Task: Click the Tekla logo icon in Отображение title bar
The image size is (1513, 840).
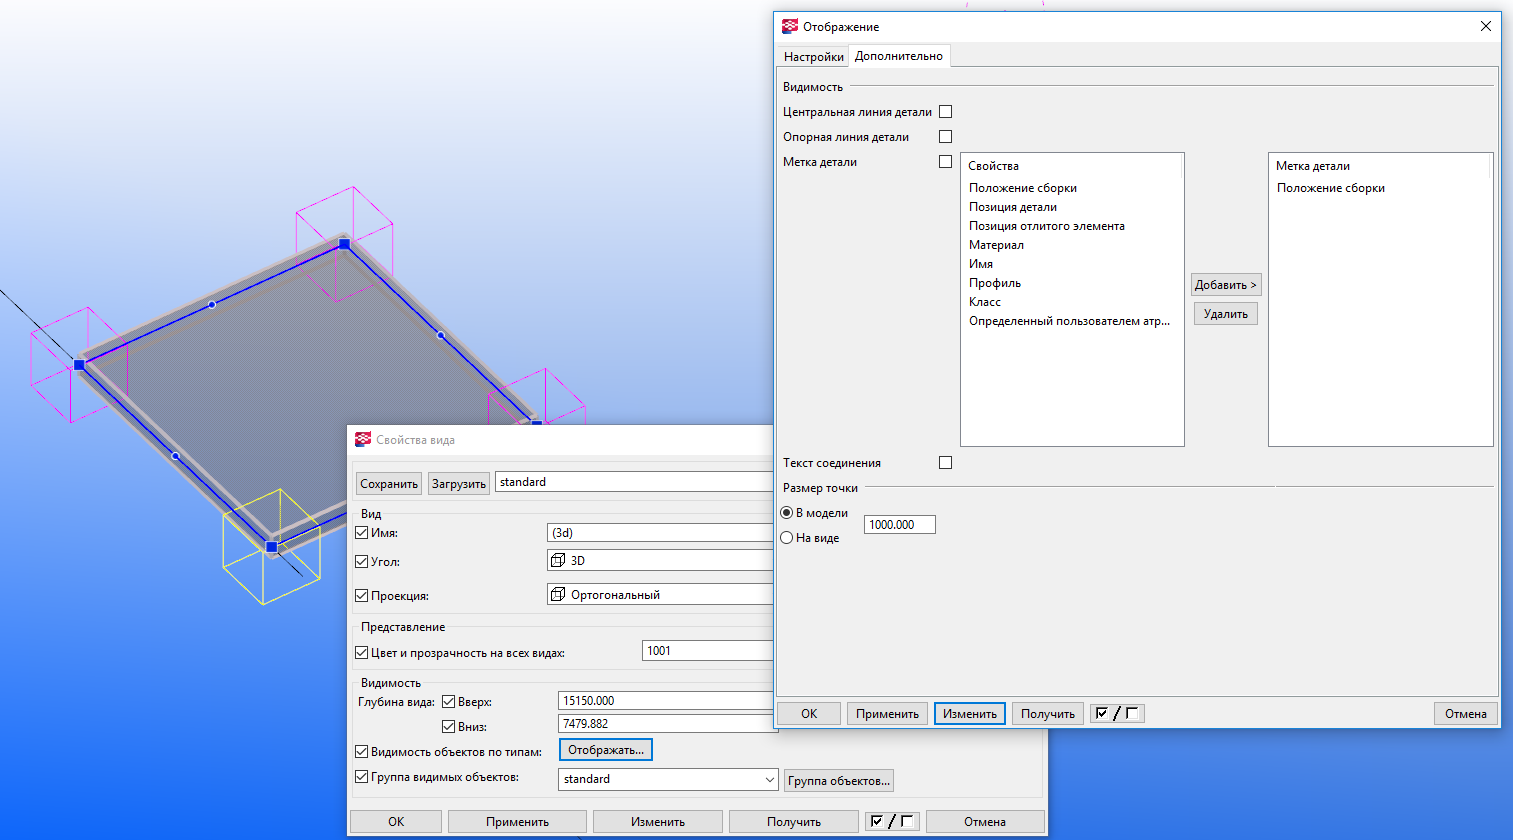Action: pyautogui.click(x=790, y=27)
